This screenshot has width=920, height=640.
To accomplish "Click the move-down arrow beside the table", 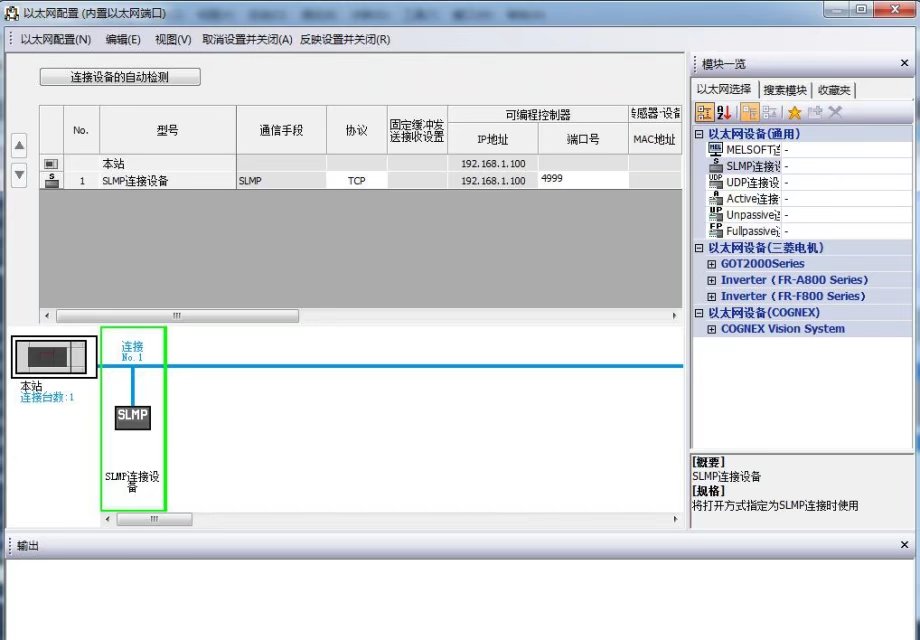I will click(18, 174).
